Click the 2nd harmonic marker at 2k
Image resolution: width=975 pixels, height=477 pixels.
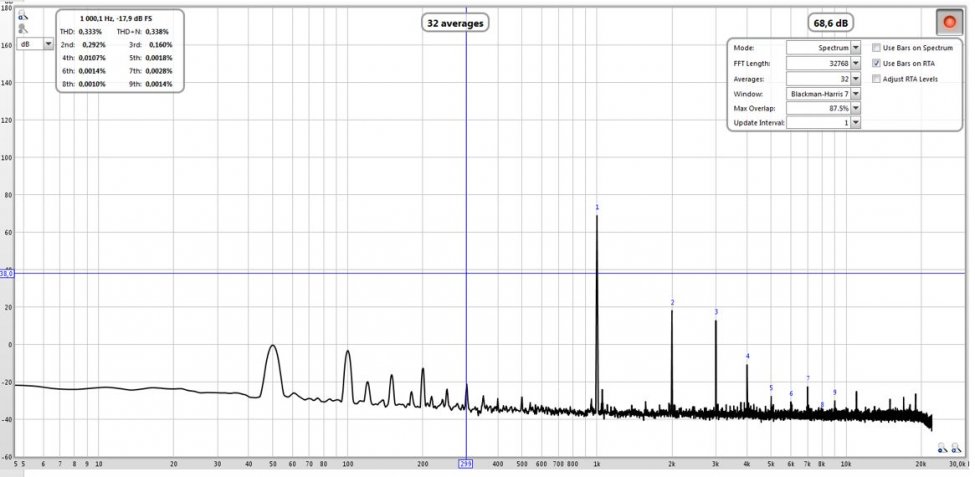tap(672, 303)
